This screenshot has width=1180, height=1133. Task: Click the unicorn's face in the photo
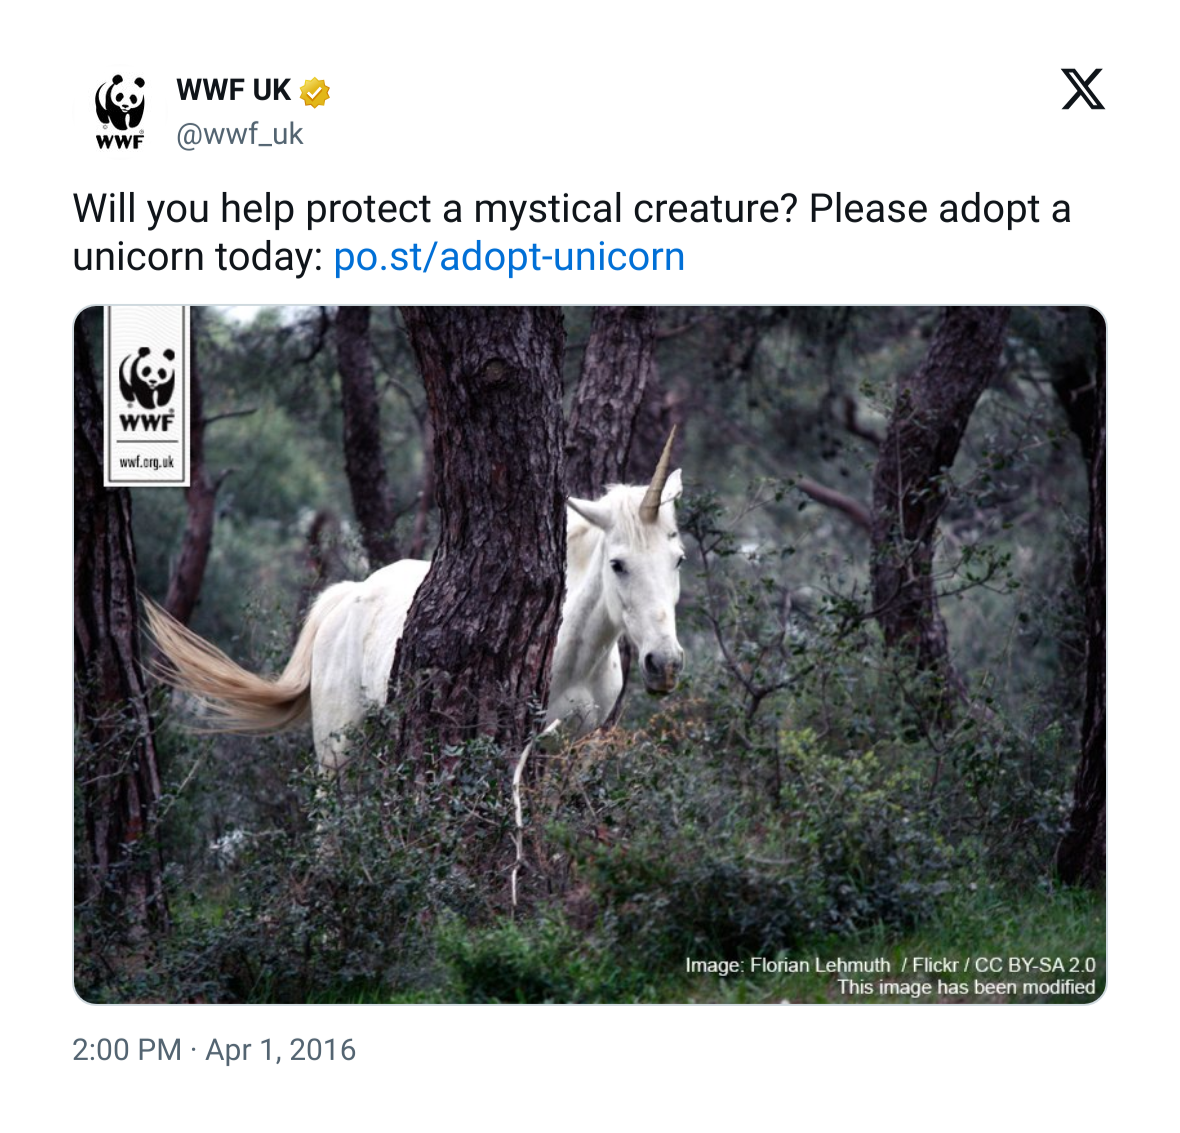[x=645, y=600]
